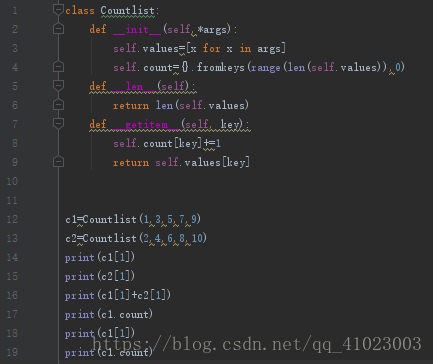This screenshot has width=433, height=364.
Task: Click line number 13 in the gutter
Action: pyautogui.click(x=12, y=238)
